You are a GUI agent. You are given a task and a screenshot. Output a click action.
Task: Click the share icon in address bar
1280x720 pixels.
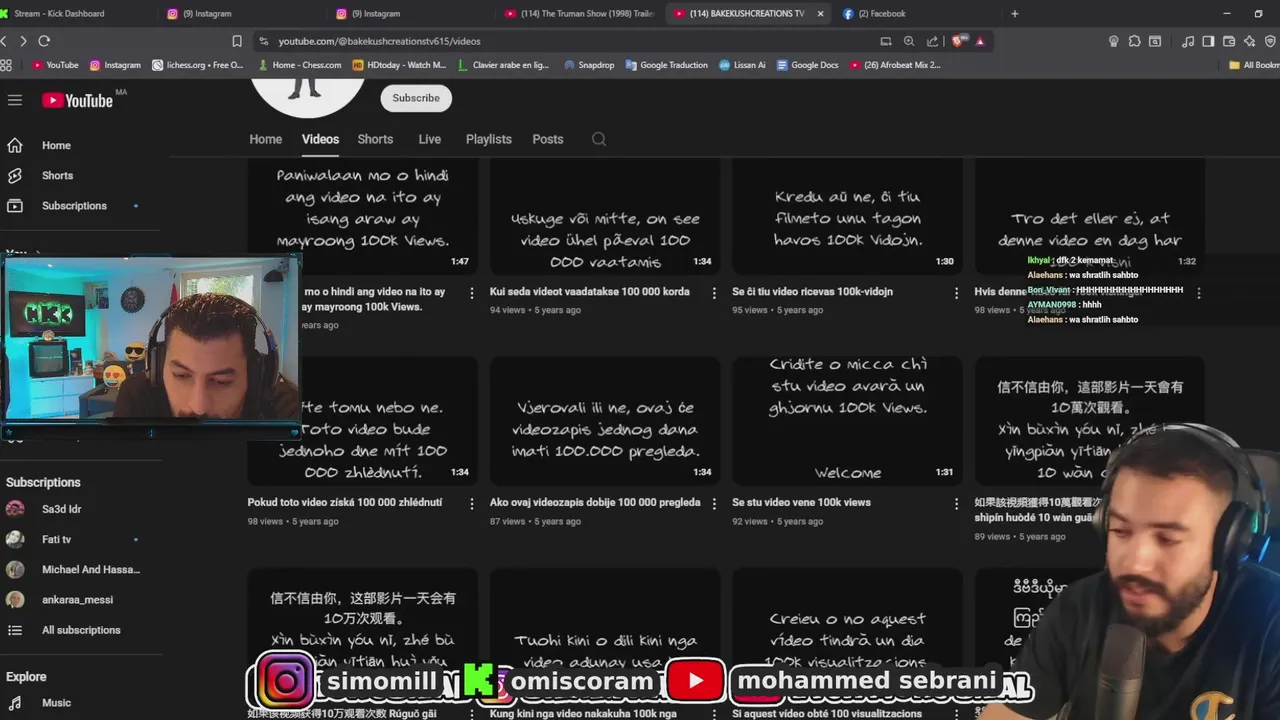[933, 41]
